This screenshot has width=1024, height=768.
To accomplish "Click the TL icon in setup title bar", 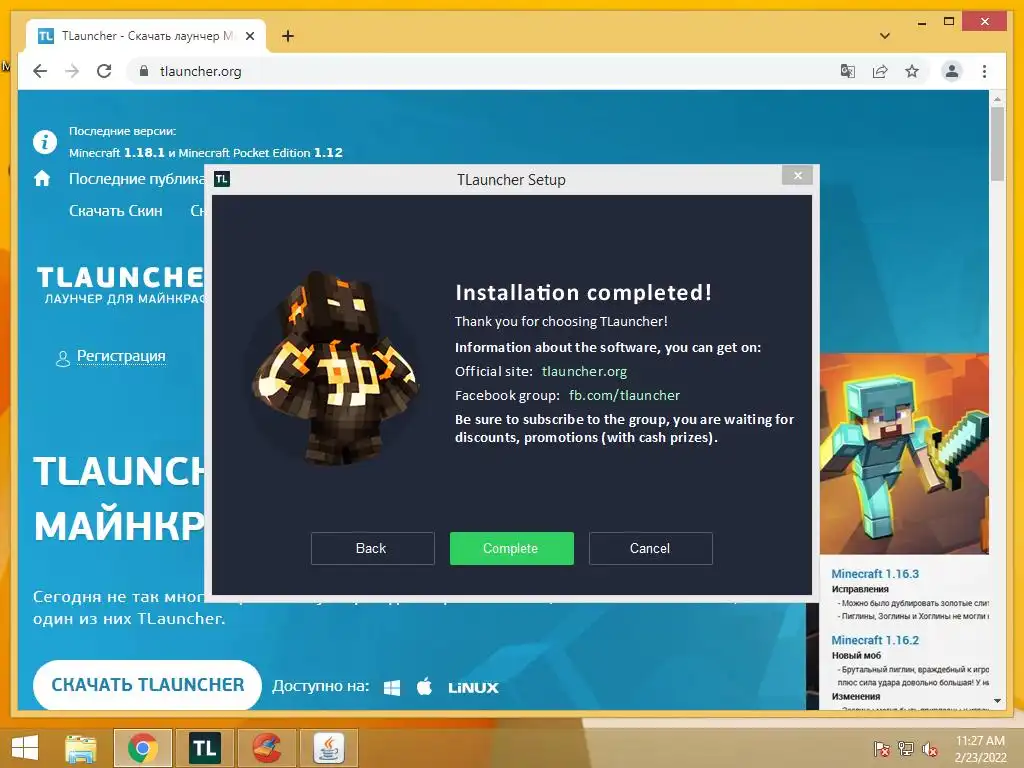I will tap(222, 179).
